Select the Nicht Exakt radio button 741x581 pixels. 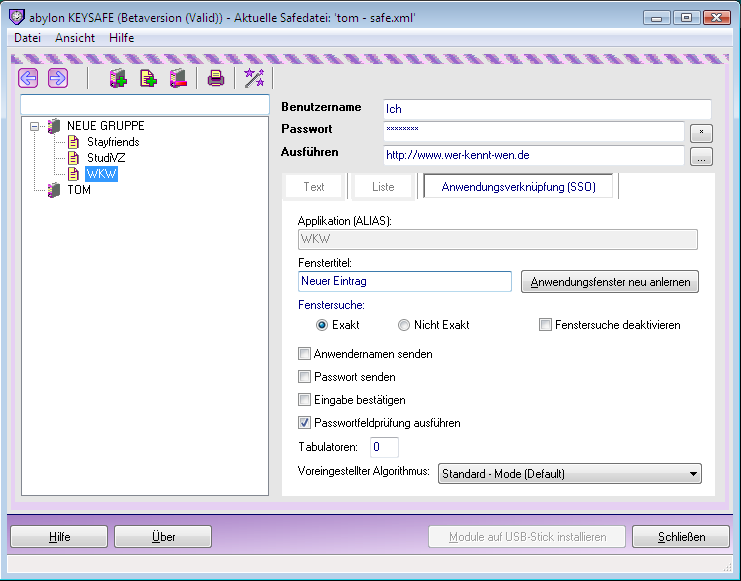[404, 325]
